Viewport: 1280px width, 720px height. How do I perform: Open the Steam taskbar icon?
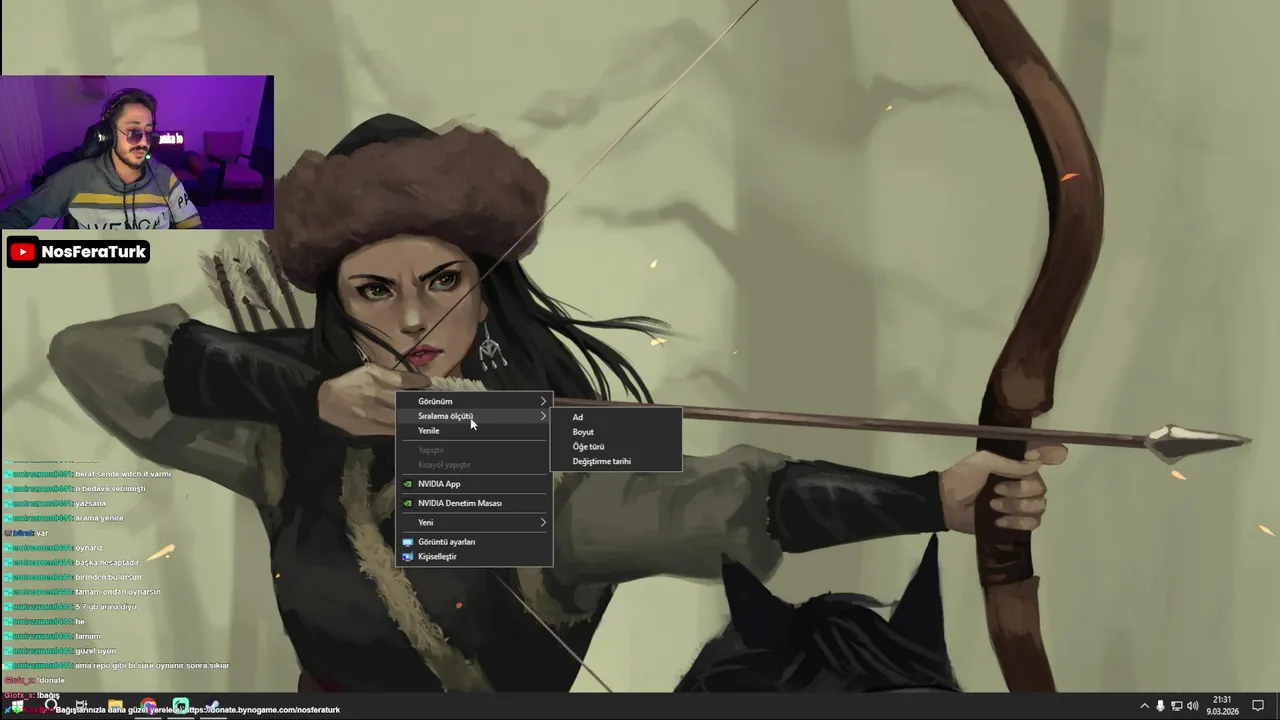click(213, 706)
